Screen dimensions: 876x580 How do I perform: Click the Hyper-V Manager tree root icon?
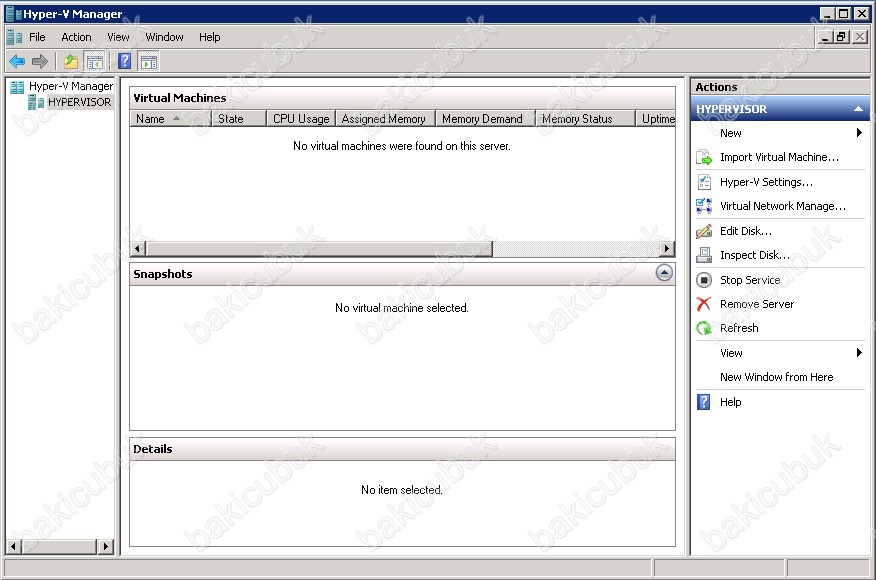click(x=17, y=87)
